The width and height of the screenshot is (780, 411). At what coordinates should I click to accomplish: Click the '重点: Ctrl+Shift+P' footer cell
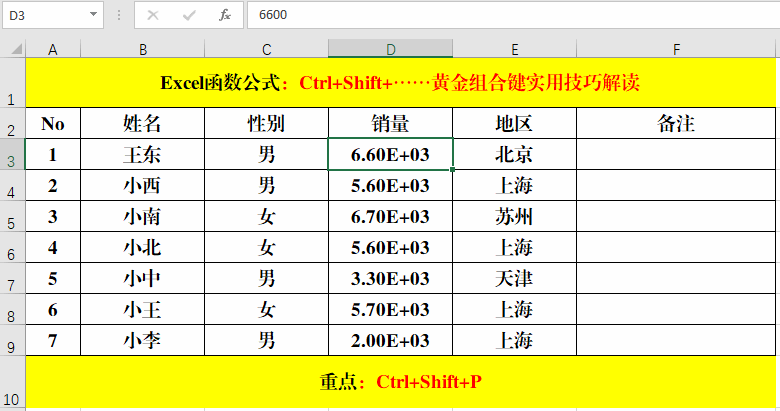400,382
